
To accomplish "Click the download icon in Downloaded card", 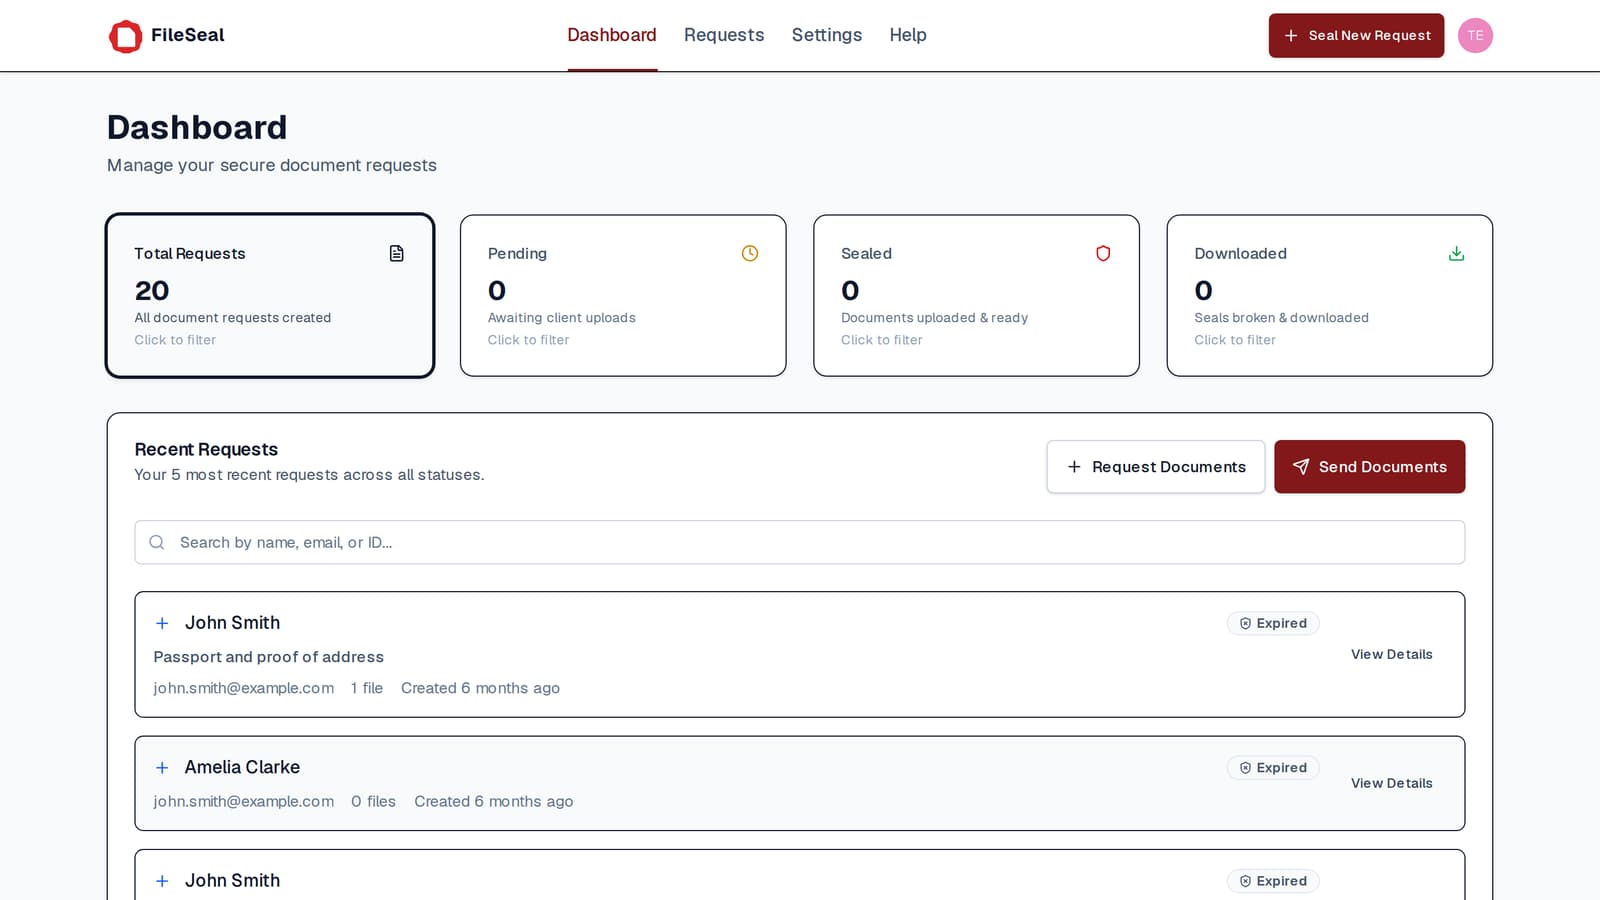I will click(1456, 254).
